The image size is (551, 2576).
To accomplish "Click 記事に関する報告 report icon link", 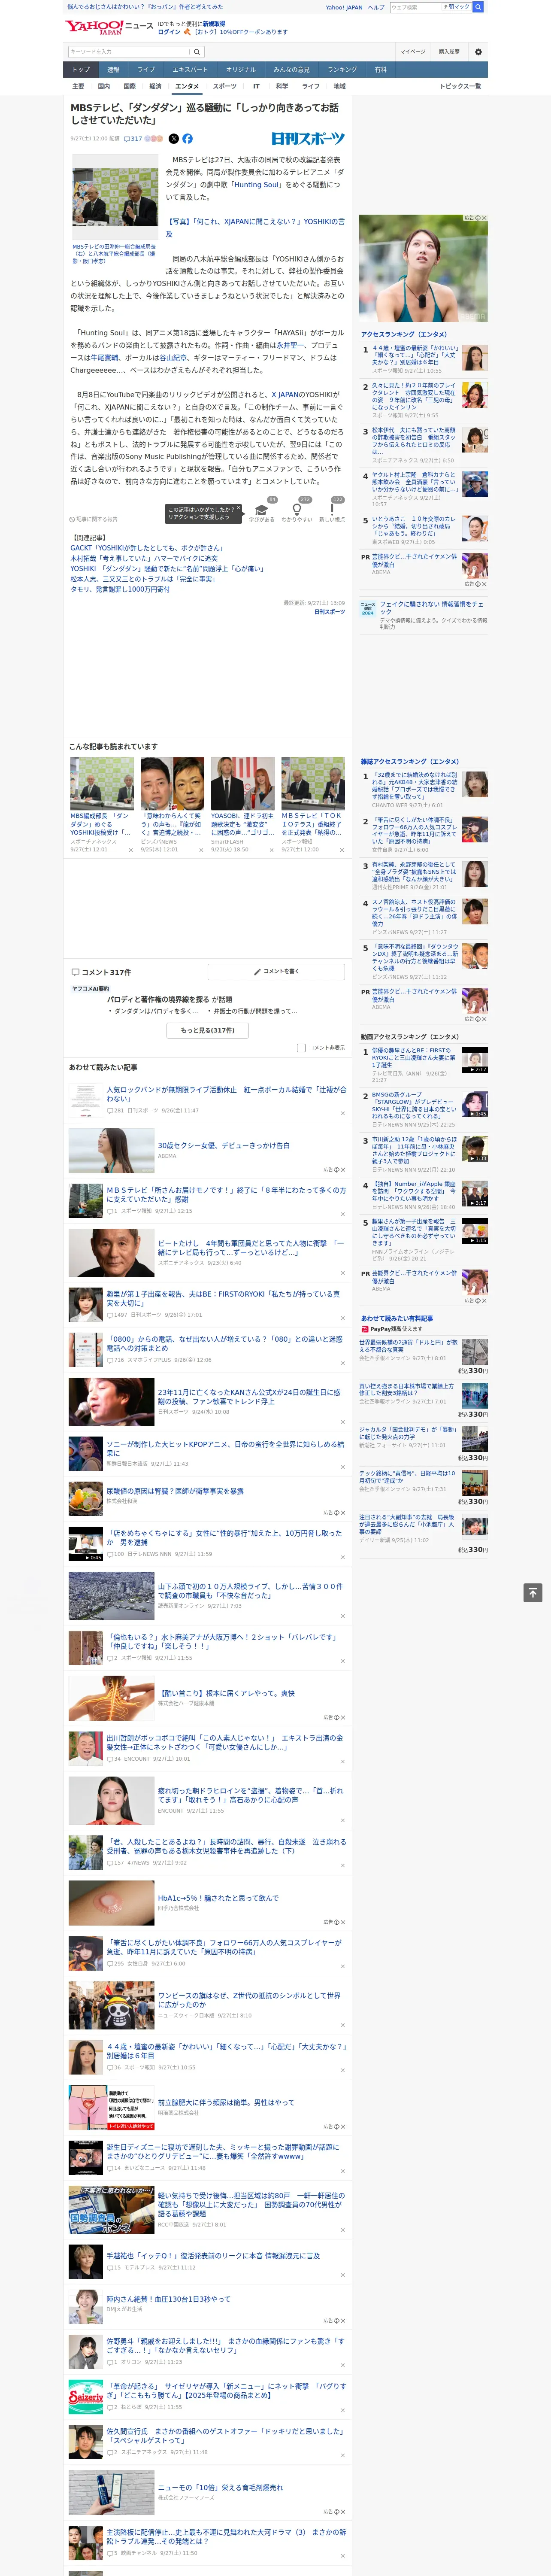I will 94,520.
